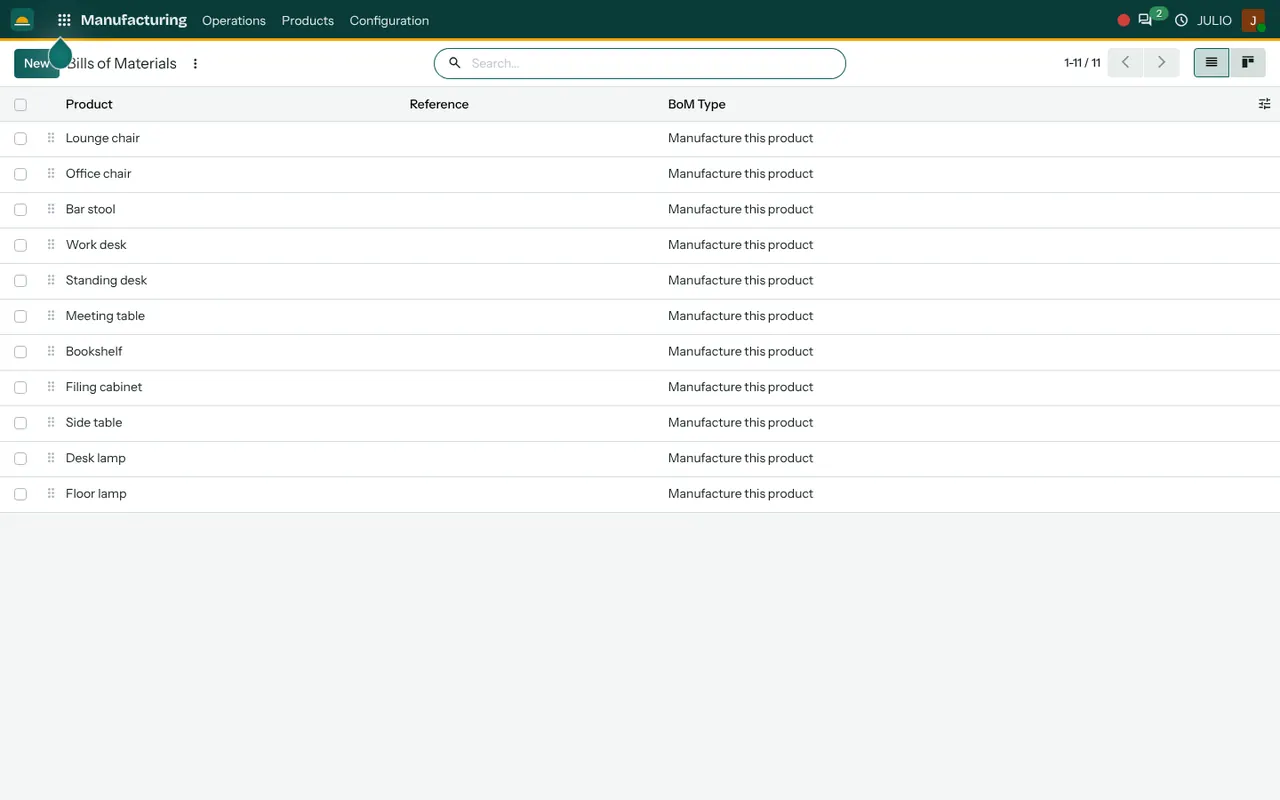Go to next page arrow
This screenshot has height=800, width=1280.
pos(1161,63)
